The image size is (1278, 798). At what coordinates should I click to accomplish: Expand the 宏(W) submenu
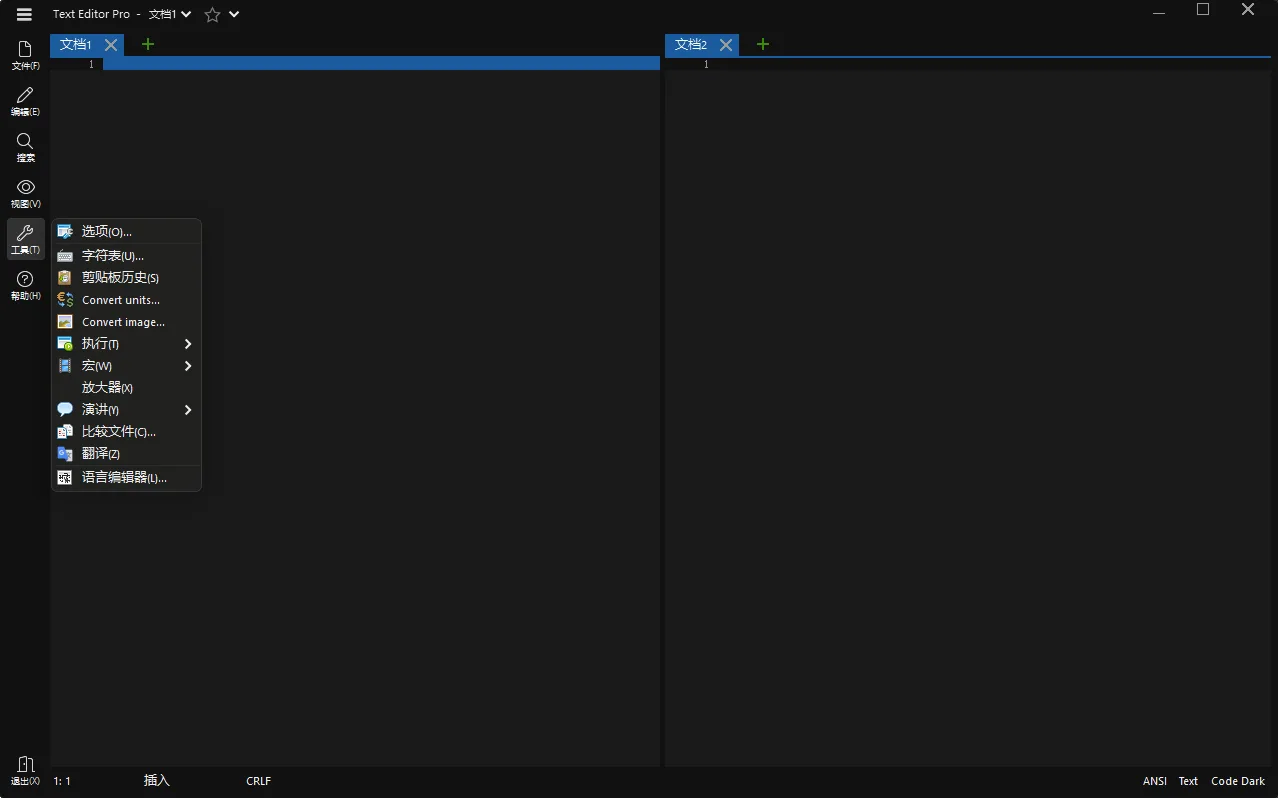coord(127,366)
